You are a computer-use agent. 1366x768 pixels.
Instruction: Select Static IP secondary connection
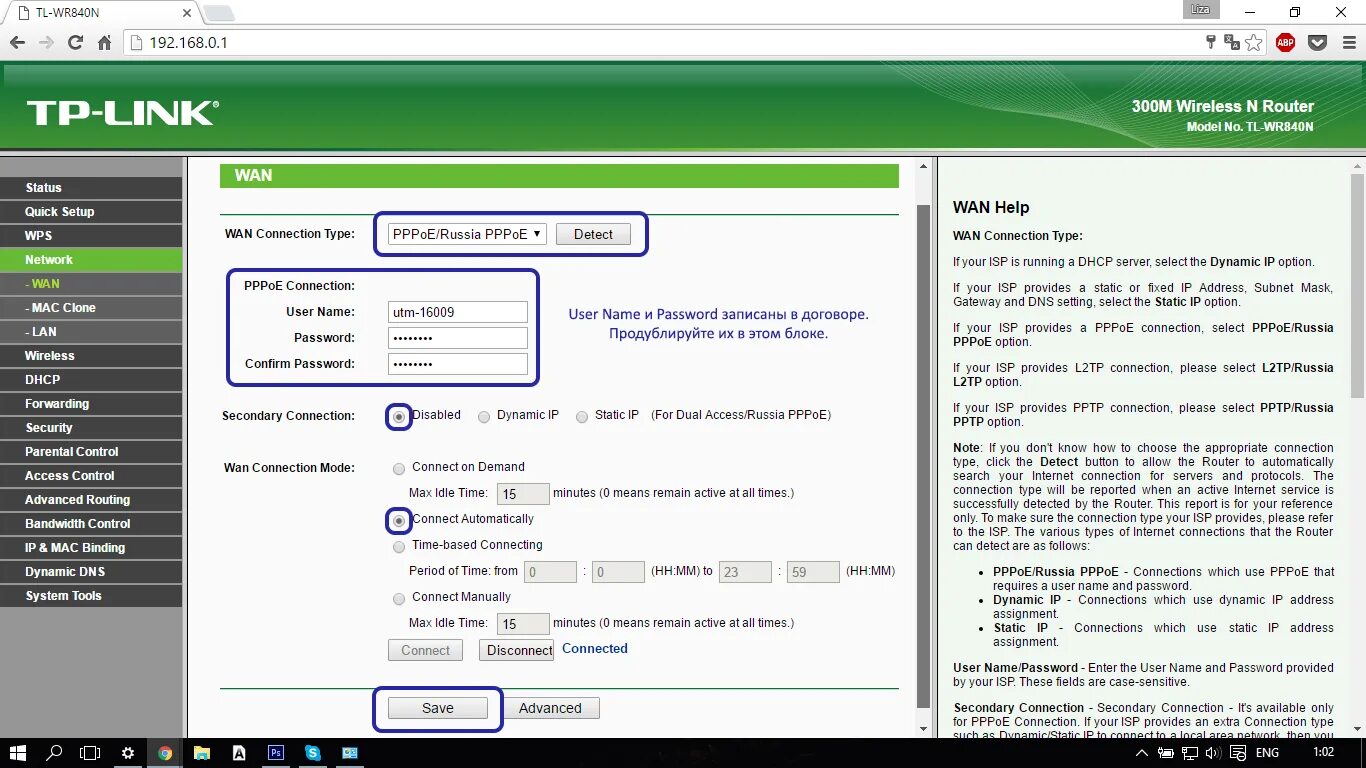coord(582,416)
